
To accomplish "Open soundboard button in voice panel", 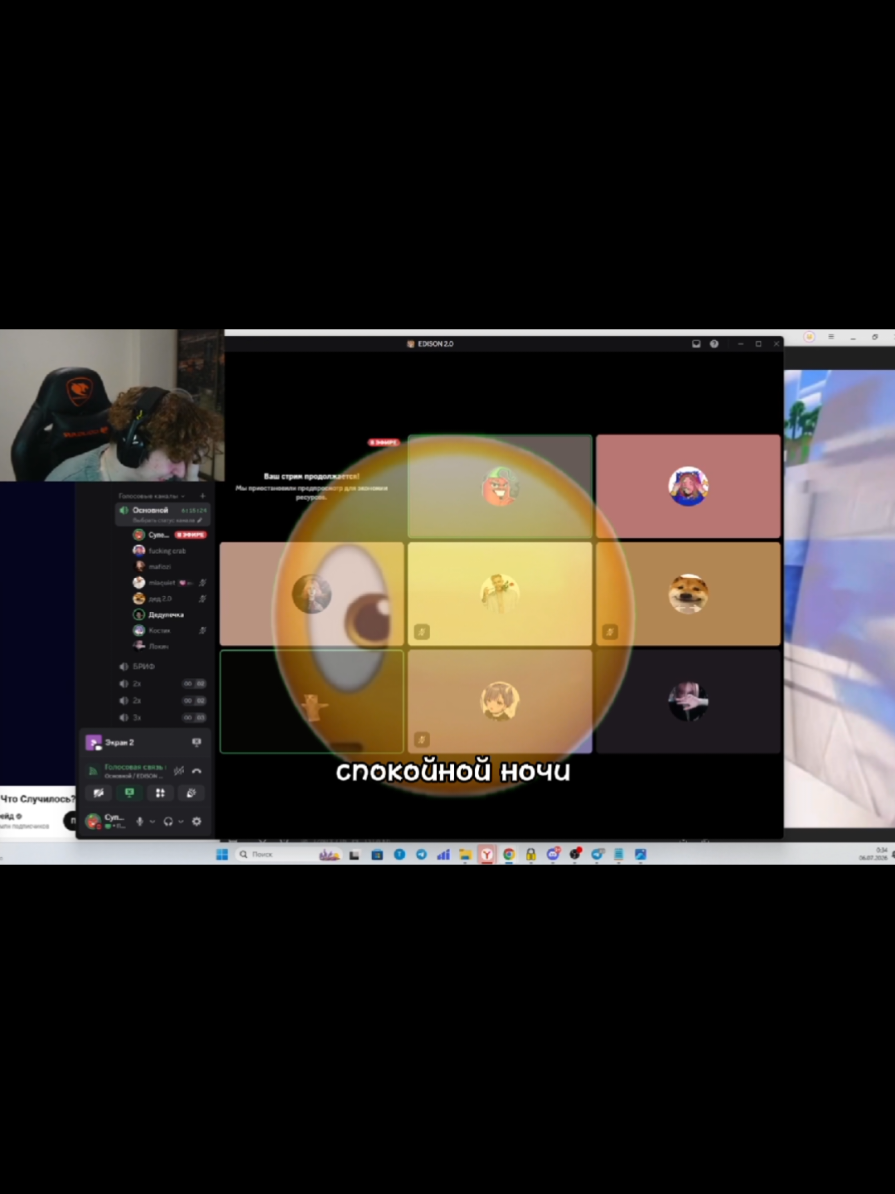I will pos(191,793).
